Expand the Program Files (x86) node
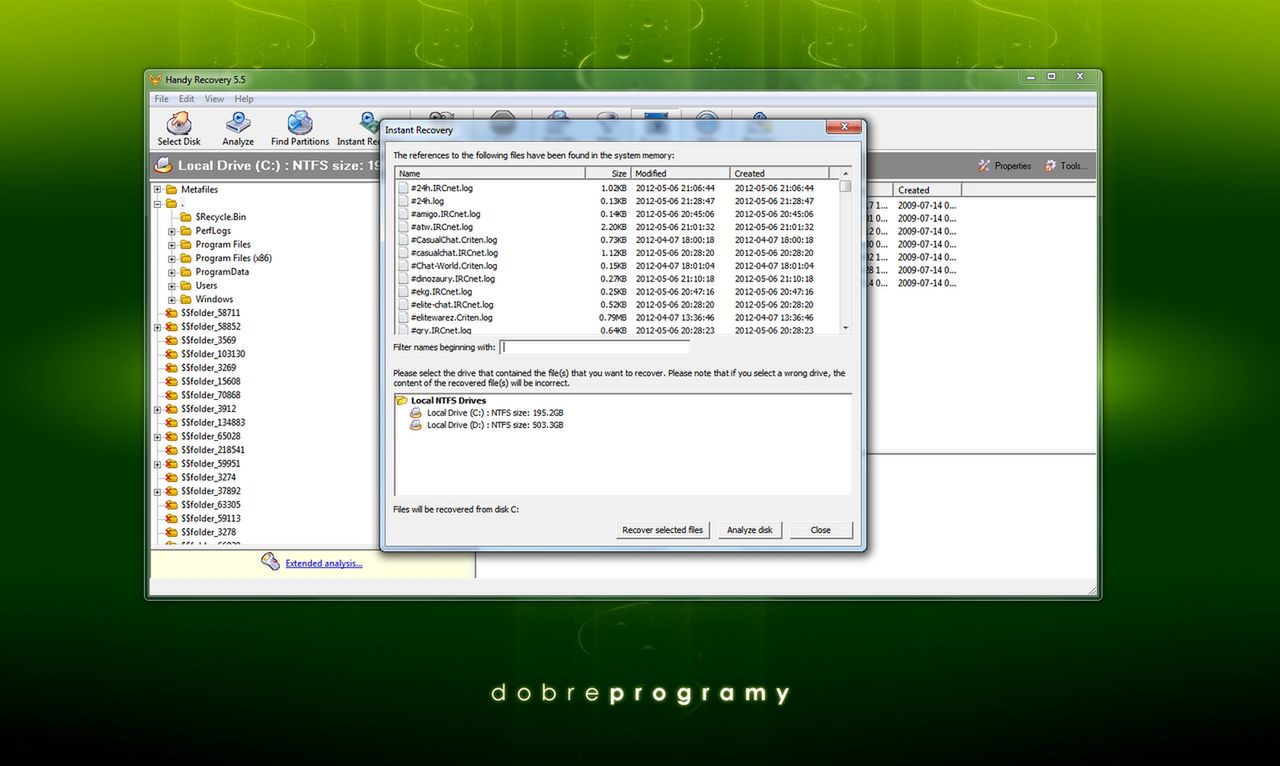This screenshot has width=1280, height=766. [x=172, y=259]
